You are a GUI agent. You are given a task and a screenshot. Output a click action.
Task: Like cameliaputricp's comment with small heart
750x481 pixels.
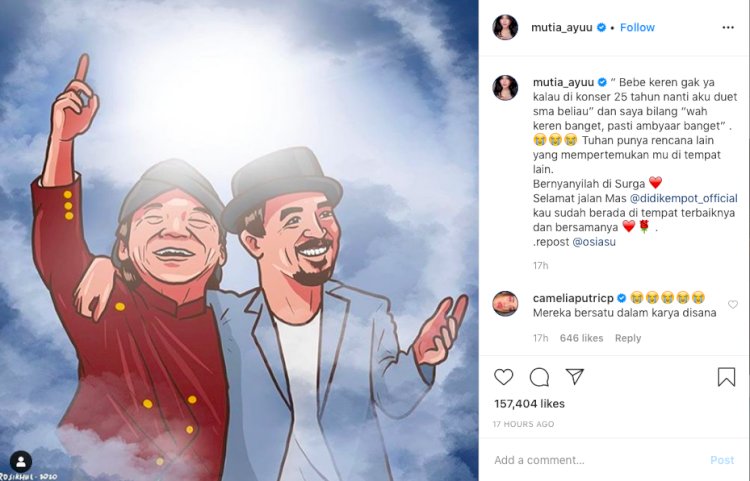[x=732, y=304]
